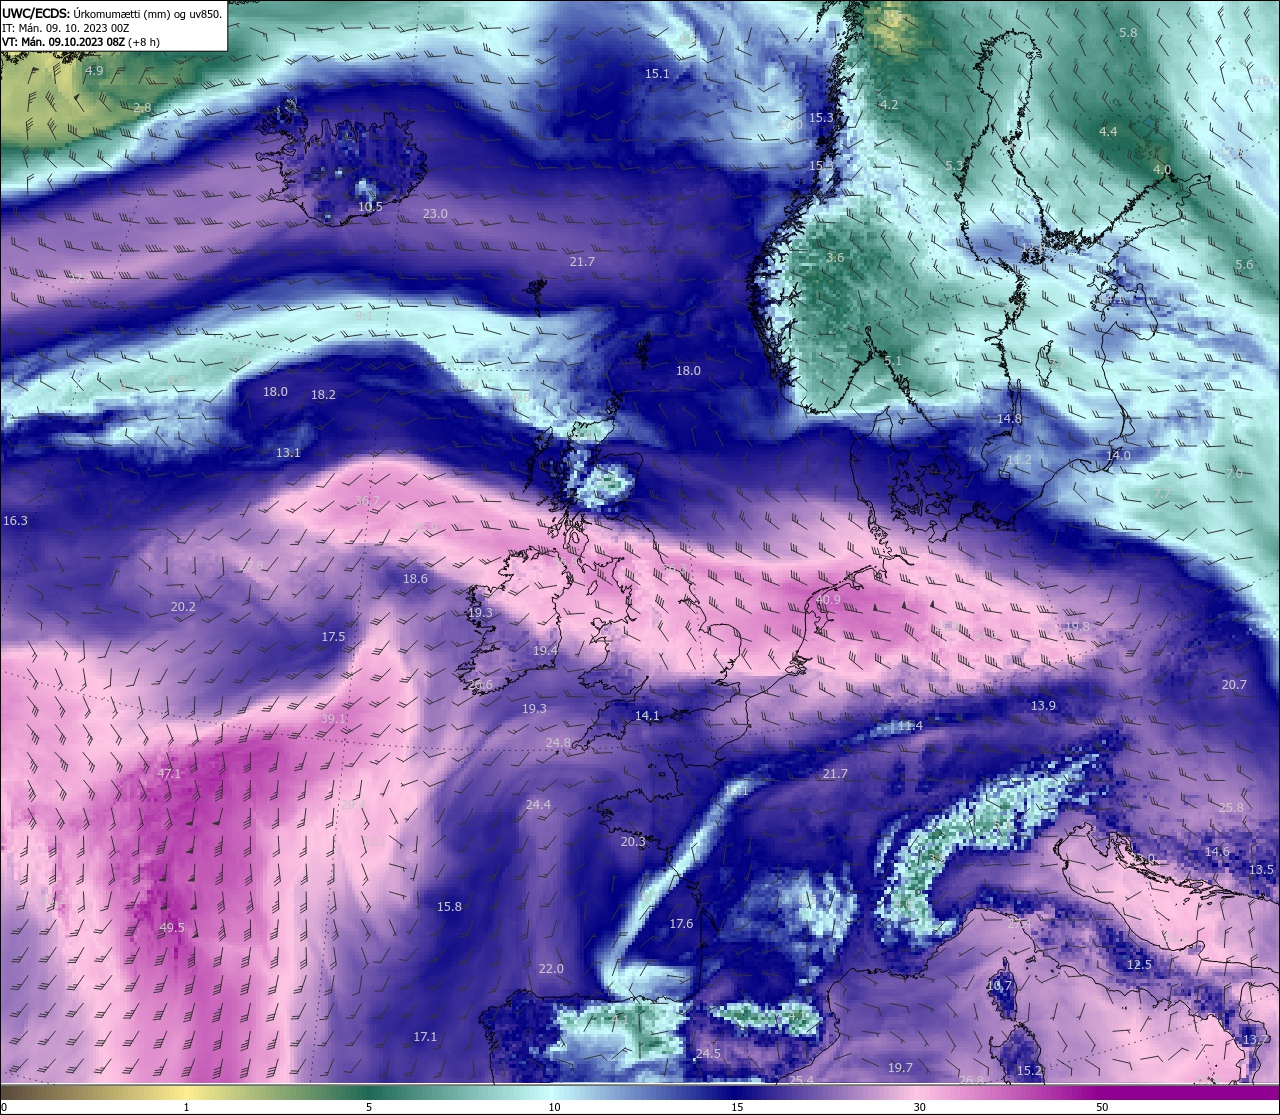The image size is (1280, 1115).
Task: Click the 24.4 value west of Brittany
Action: (x=538, y=805)
